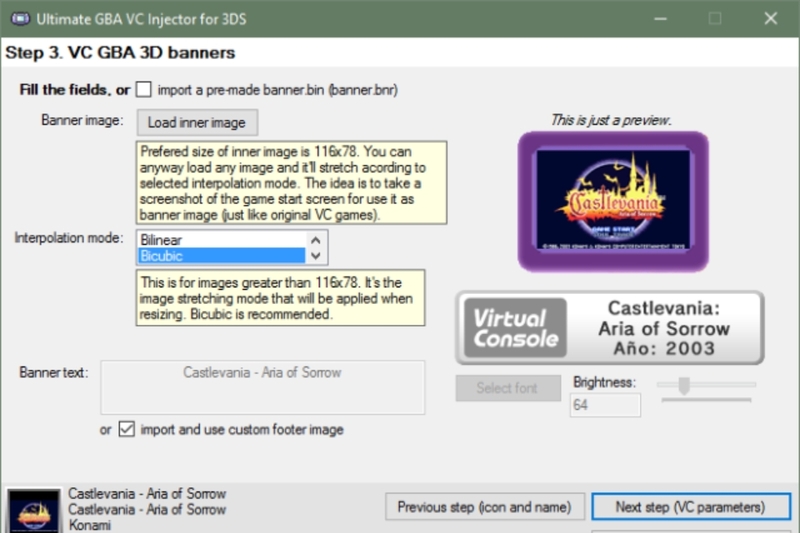Click the 'Prefered size of inner image' hint box
Viewport: 800px width, 533px height.
pyautogui.click(x=291, y=183)
